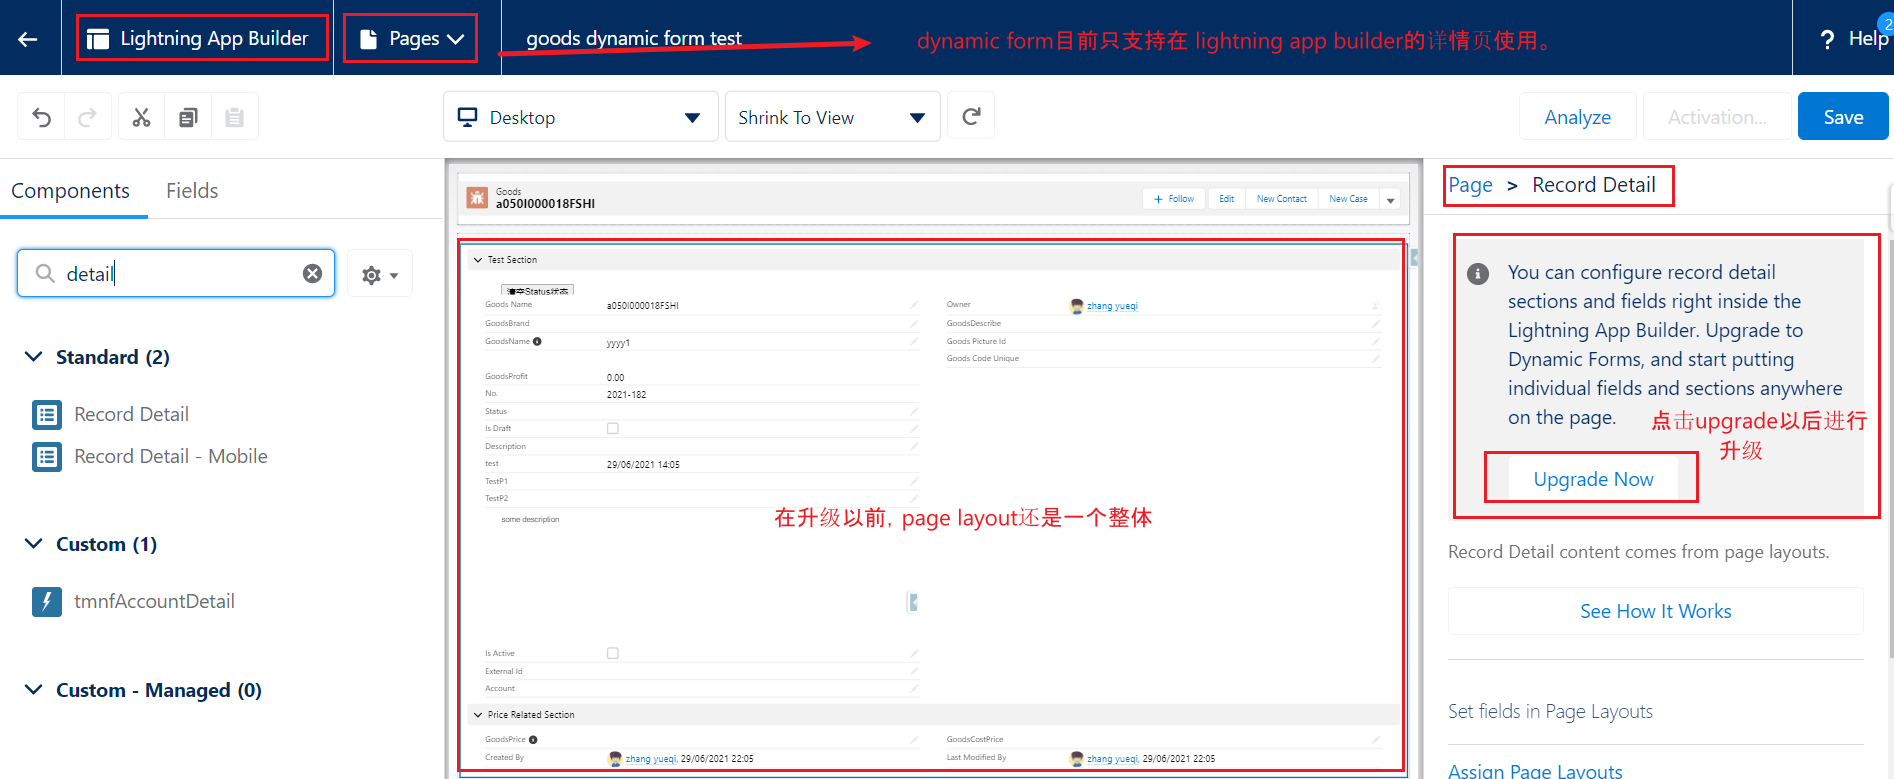Click the info icon in upgrade notice
This screenshot has height=779, width=1894.
point(1478,274)
